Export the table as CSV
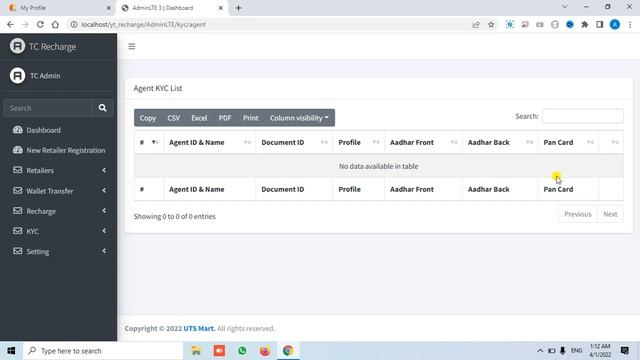This screenshot has width=640, height=360. tap(173, 118)
